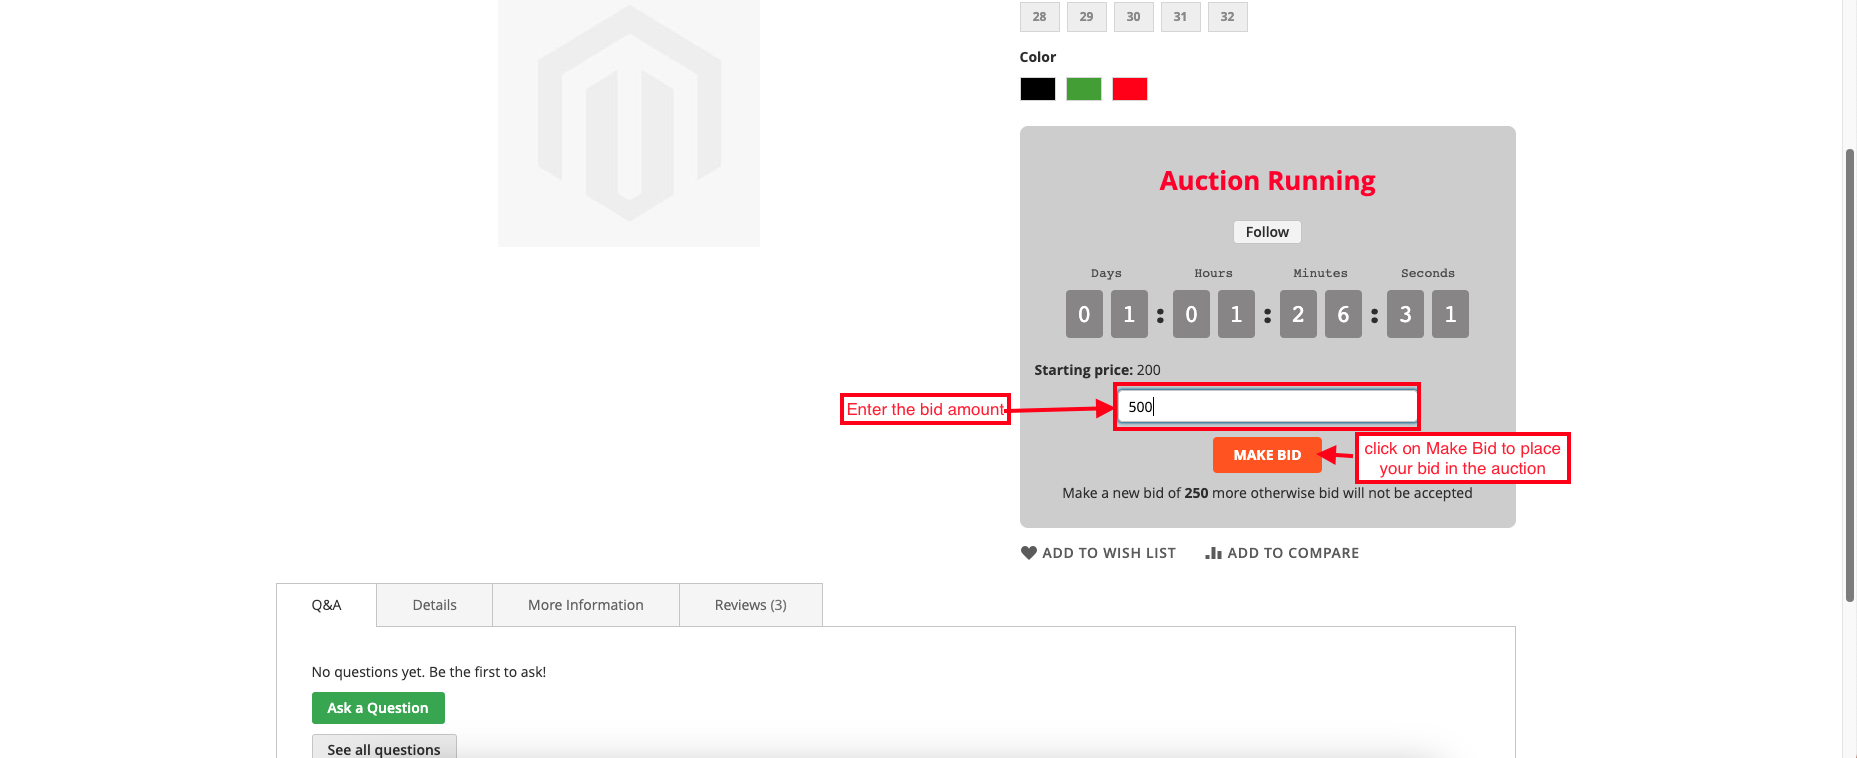Choose size 32 swatch

(1227, 17)
